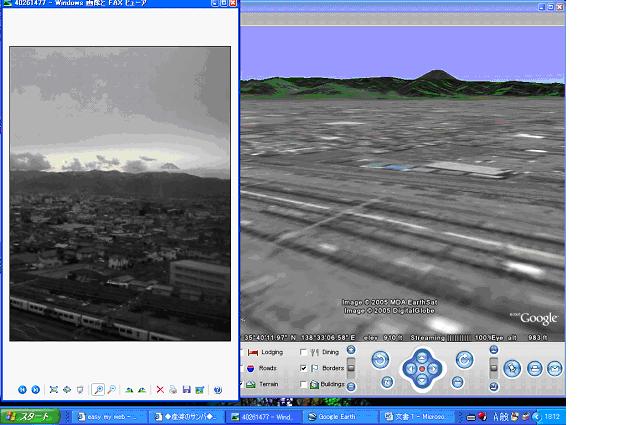Click the zoom slider handle
The image size is (640, 425).
pyautogui.click(x=351, y=366)
